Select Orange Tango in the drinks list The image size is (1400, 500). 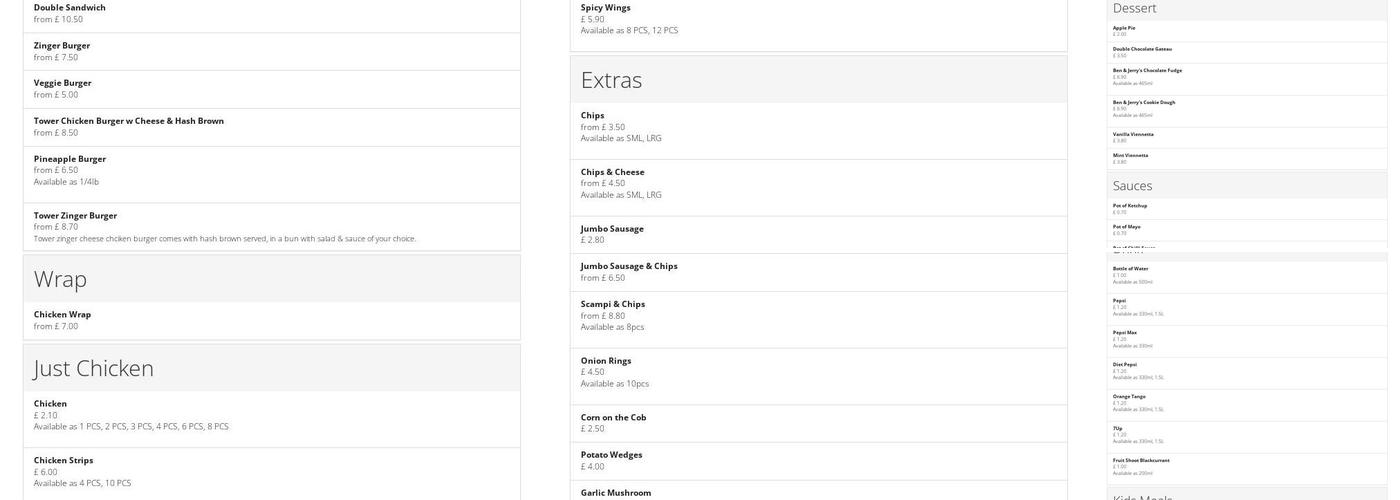tap(1130, 397)
